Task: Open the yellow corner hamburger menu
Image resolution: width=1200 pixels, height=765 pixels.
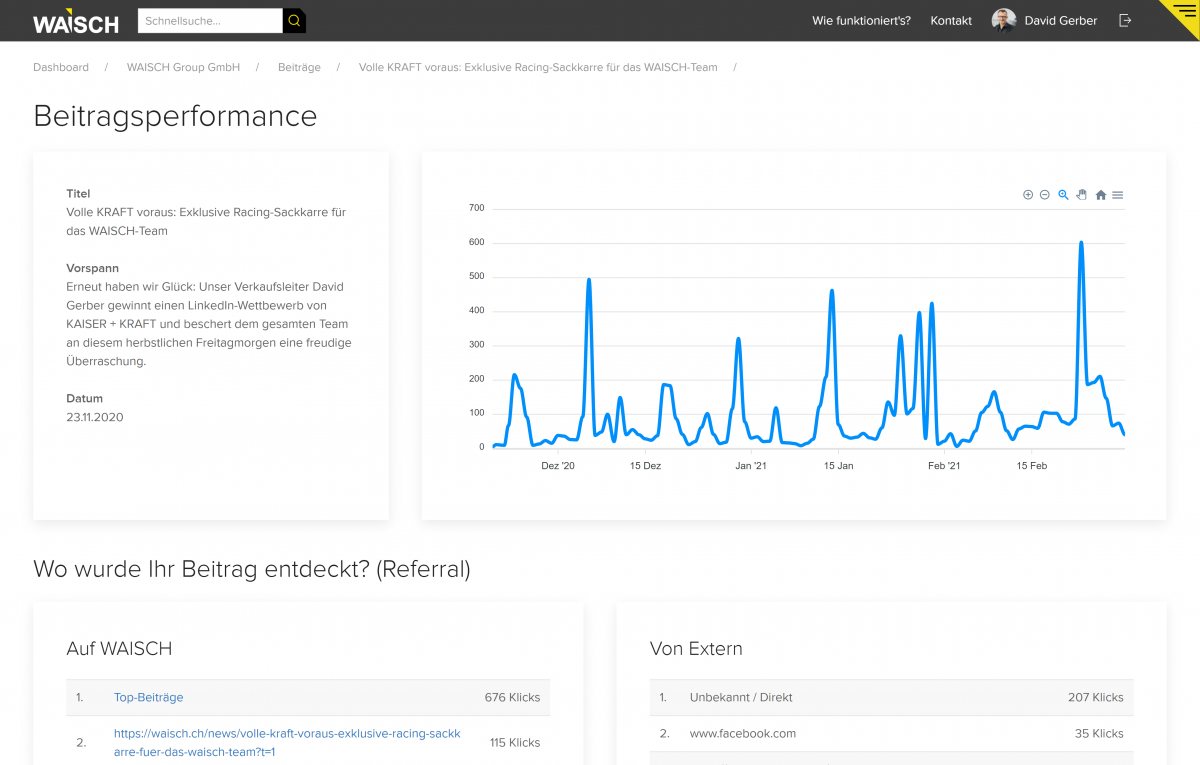Action: pyautogui.click(x=1185, y=10)
